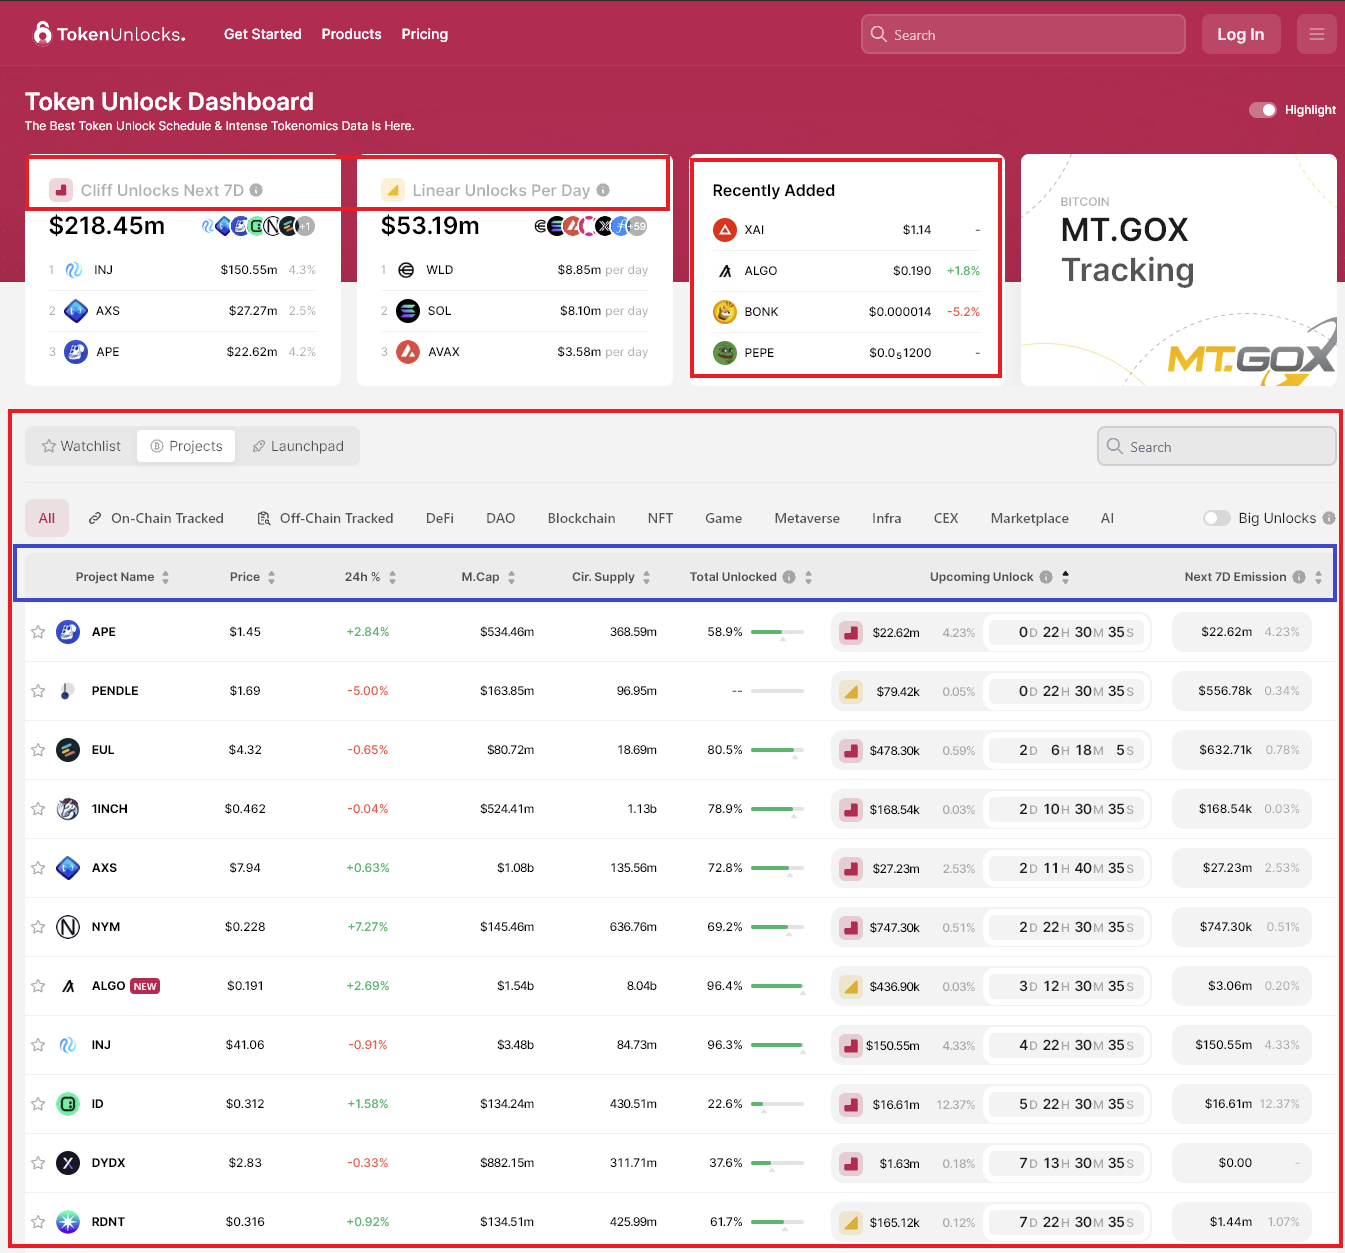The image size is (1345, 1253).
Task: Click info icon next to Next 7D Emission
Action: pyautogui.click(x=1299, y=577)
